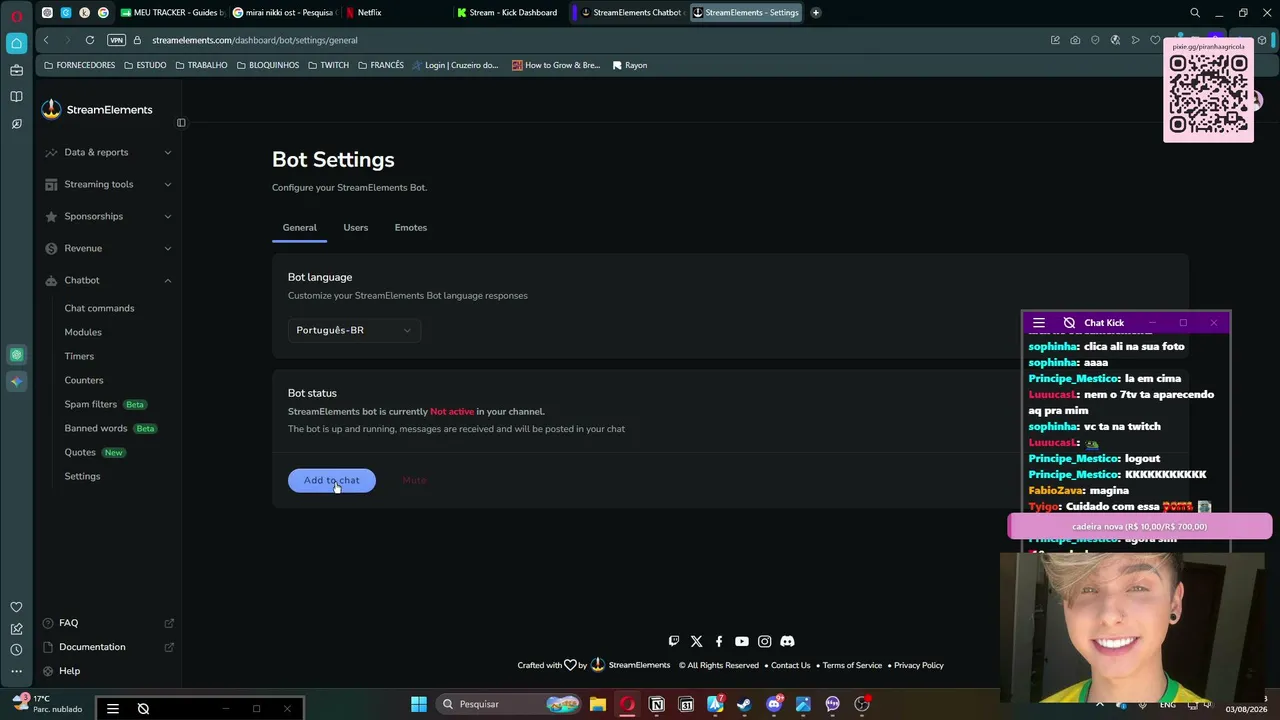Open chatbot Settings in sidebar
This screenshot has height=720, width=1280.
[x=82, y=476]
